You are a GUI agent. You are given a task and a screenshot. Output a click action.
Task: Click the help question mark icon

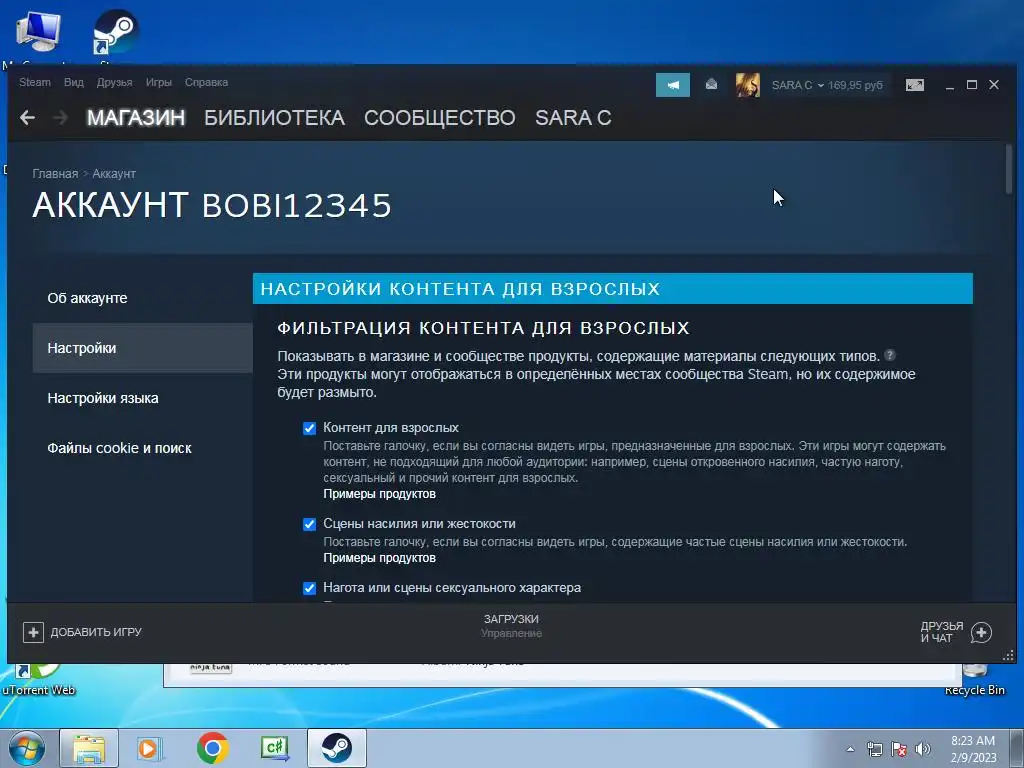[889, 355]
